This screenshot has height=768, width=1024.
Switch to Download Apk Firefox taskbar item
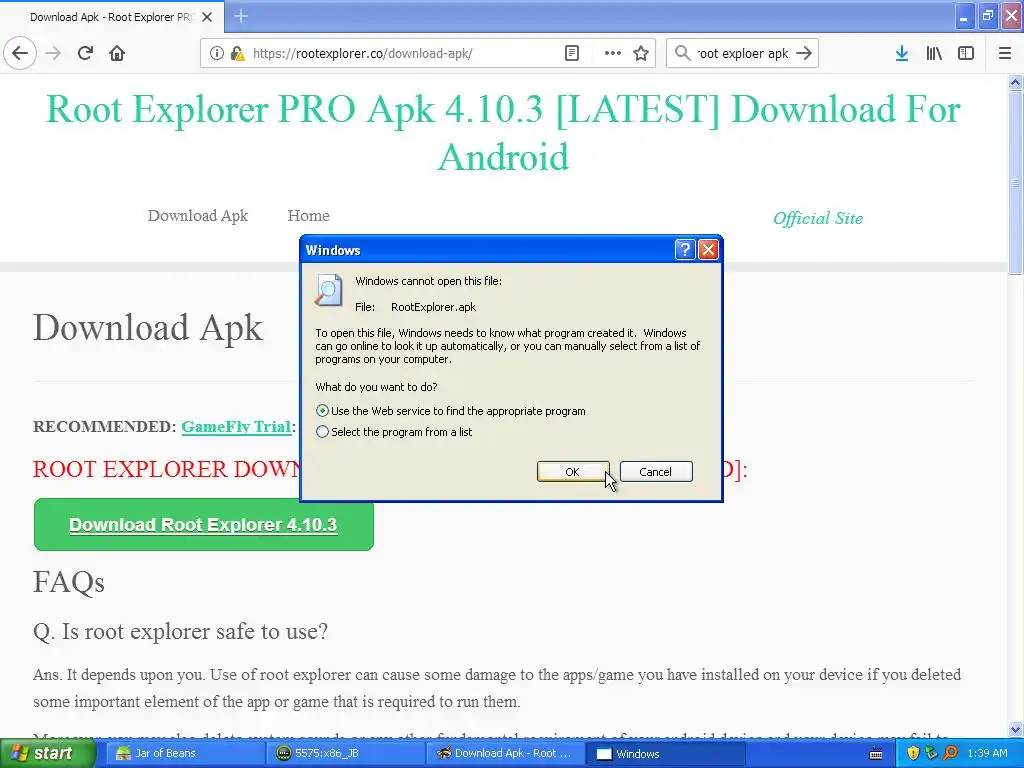tap(505, 754)
